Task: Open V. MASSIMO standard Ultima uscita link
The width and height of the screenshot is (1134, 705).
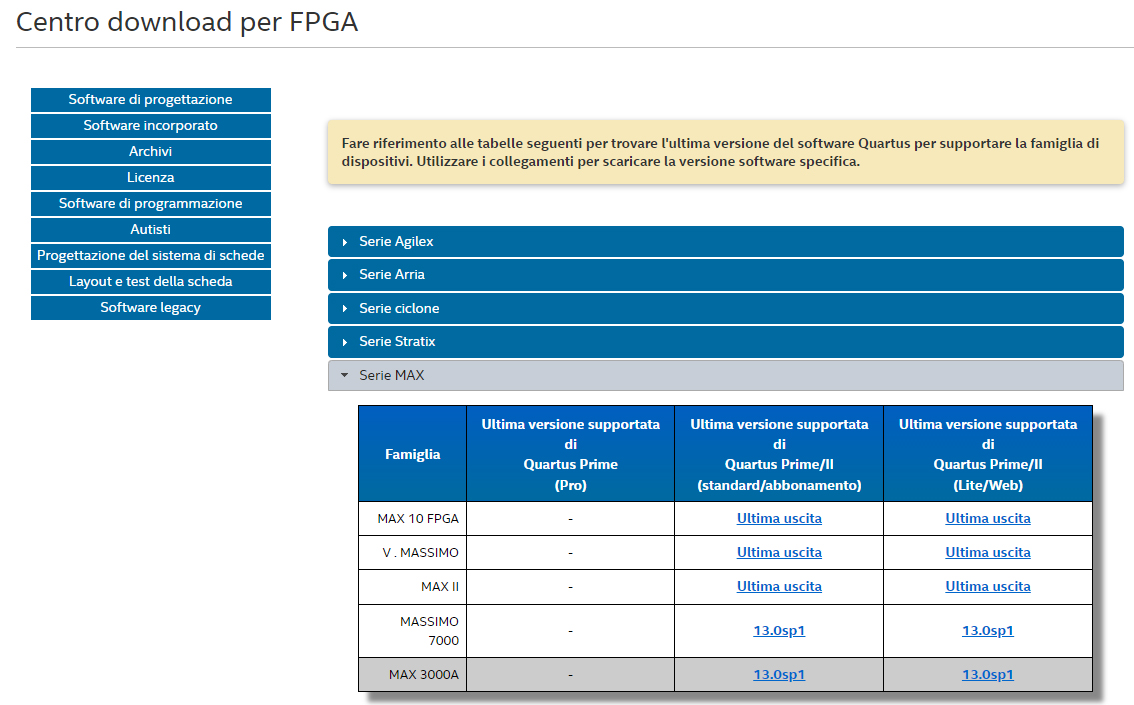Action: (779, 553)
